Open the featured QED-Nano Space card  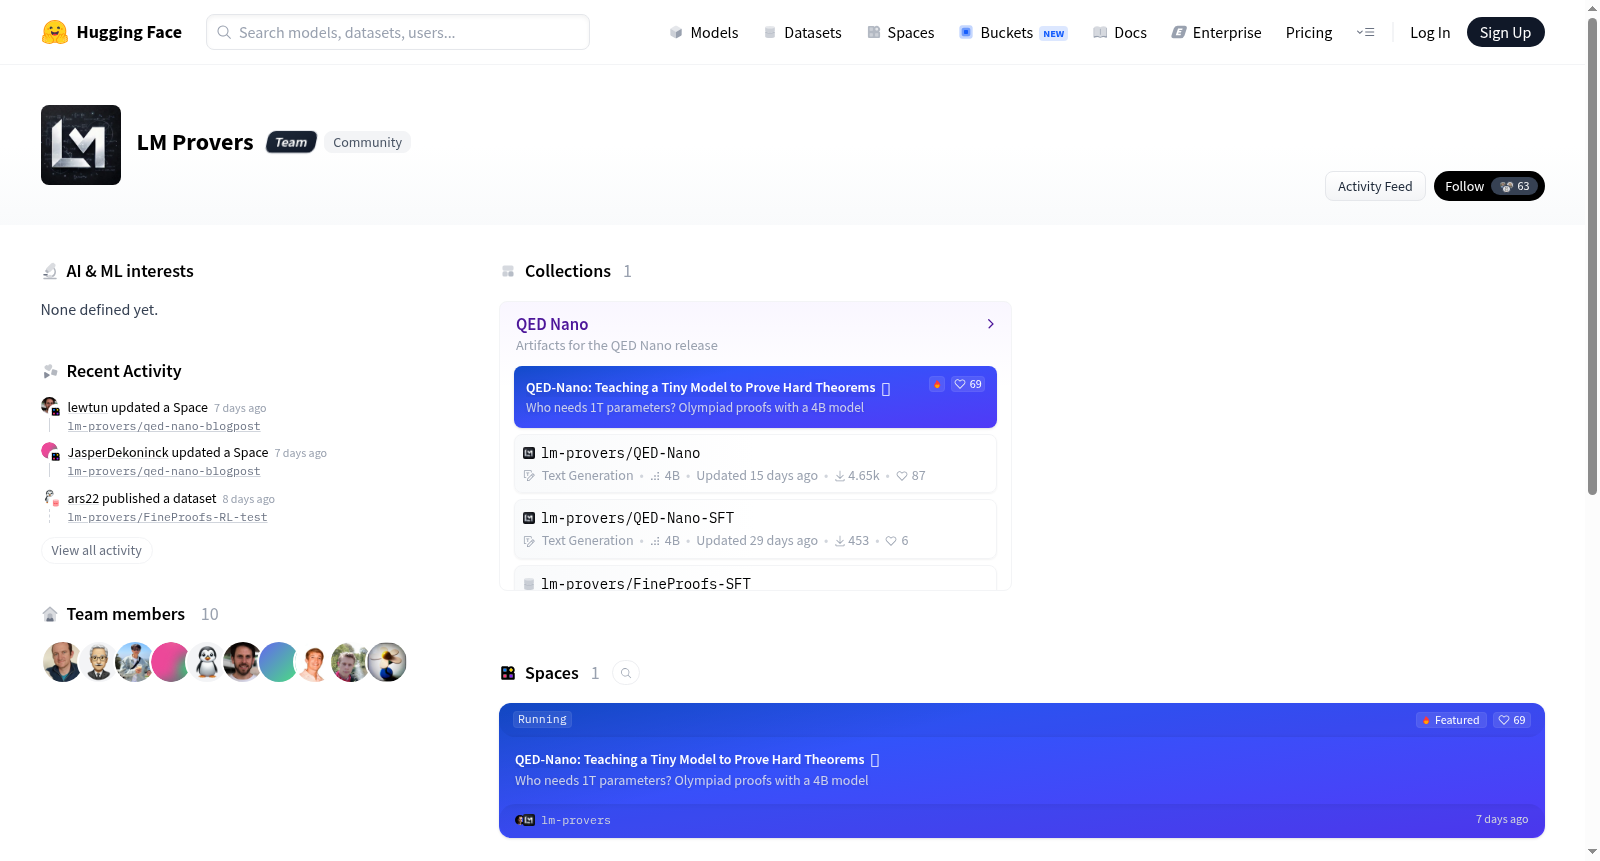click(x=1022, y=770)
